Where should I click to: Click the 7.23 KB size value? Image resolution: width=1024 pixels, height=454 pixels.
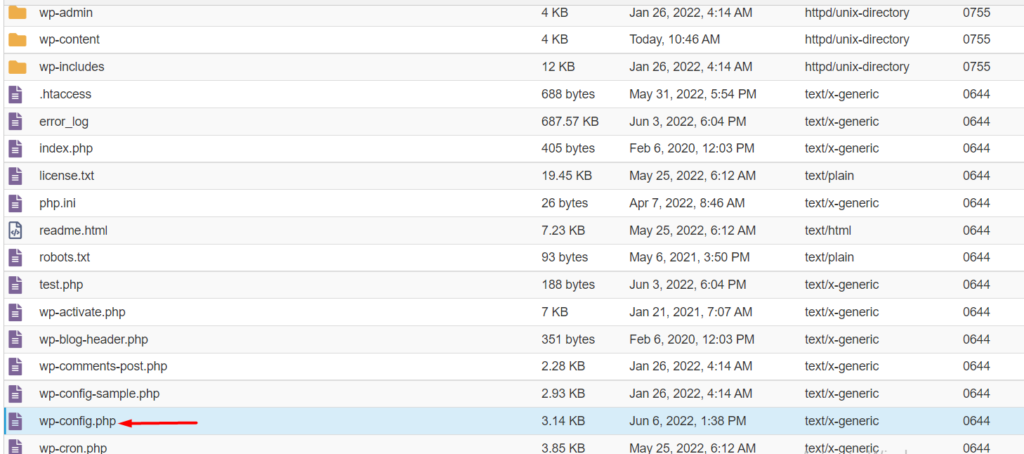563,230
